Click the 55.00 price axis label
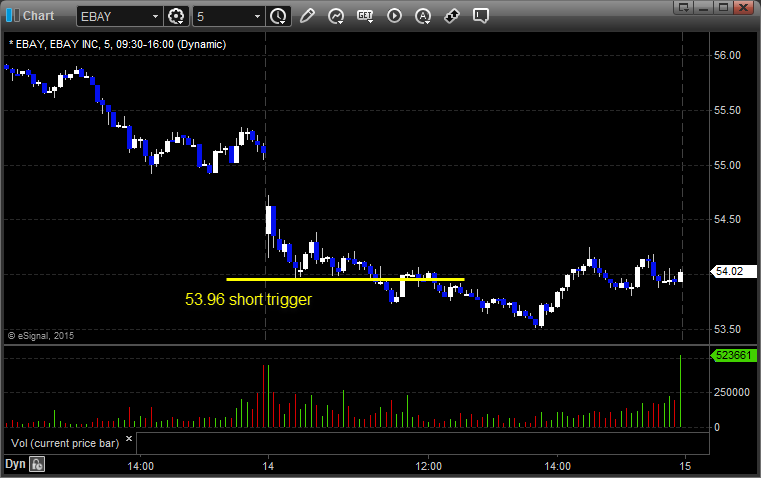761x478 pixels. [x=727, y=165]
